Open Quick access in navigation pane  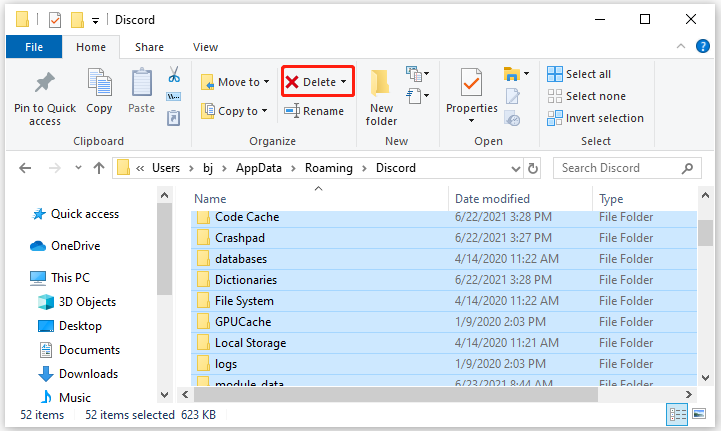pyautogui.click(x=75, y=214)
